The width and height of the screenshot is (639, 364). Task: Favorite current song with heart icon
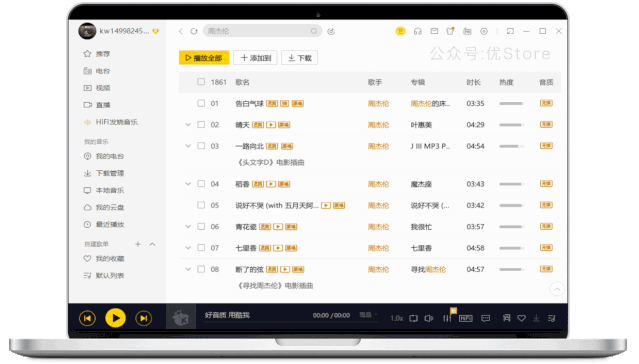521,318
